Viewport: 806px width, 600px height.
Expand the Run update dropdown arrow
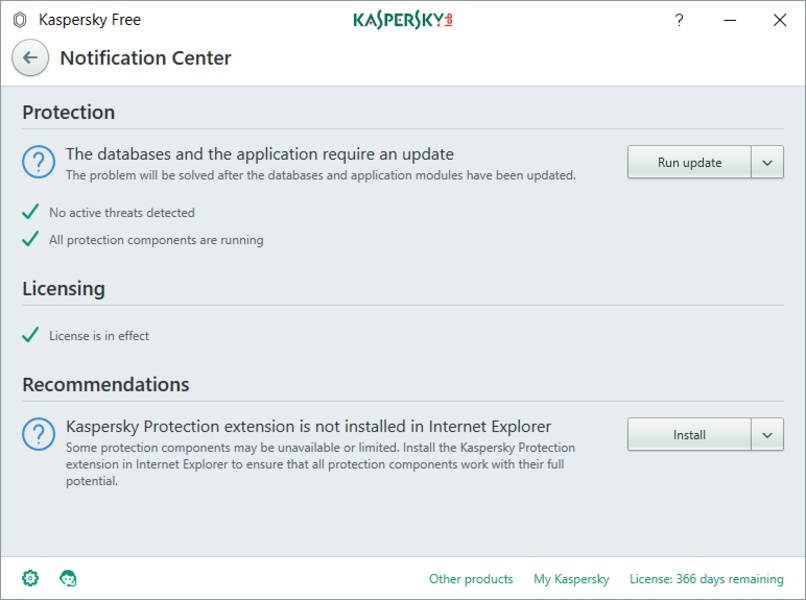click(x=767, y=163)
